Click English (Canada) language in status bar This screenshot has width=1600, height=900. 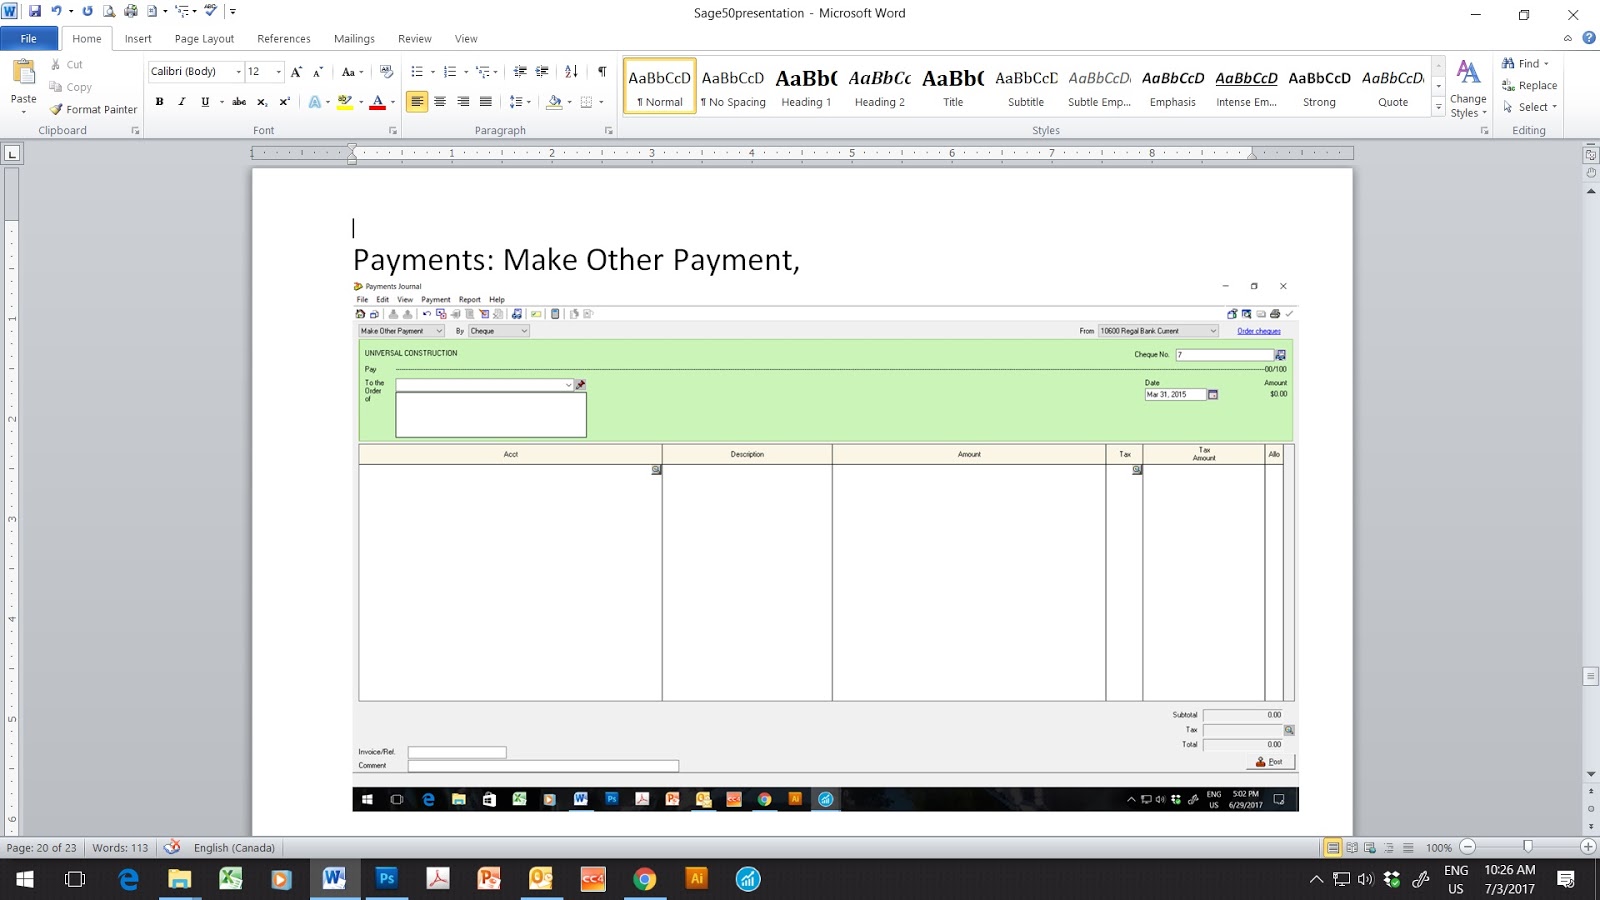tap(234, 848)
